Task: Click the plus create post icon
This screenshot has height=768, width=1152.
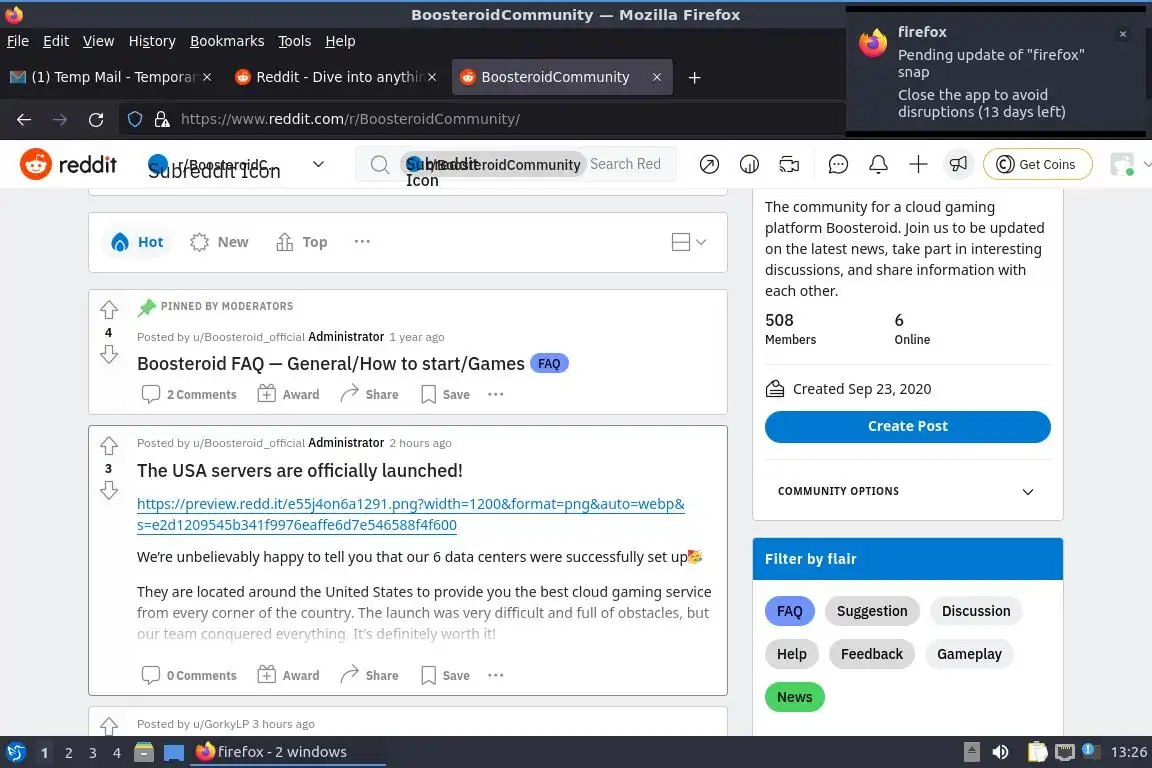Action: [918, 165]
